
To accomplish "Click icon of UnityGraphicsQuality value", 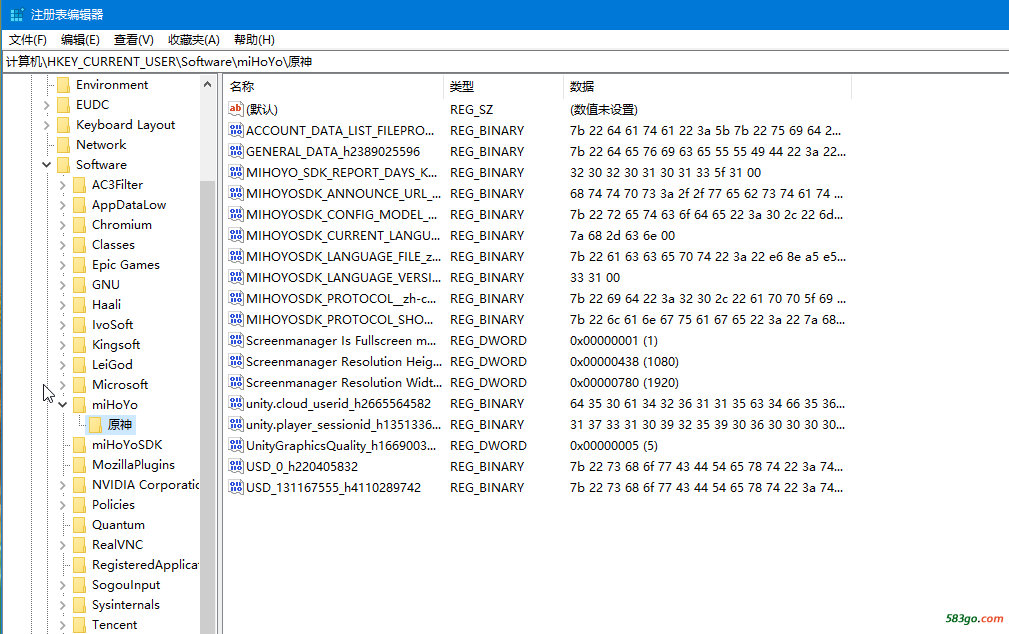I will (236, 445).
